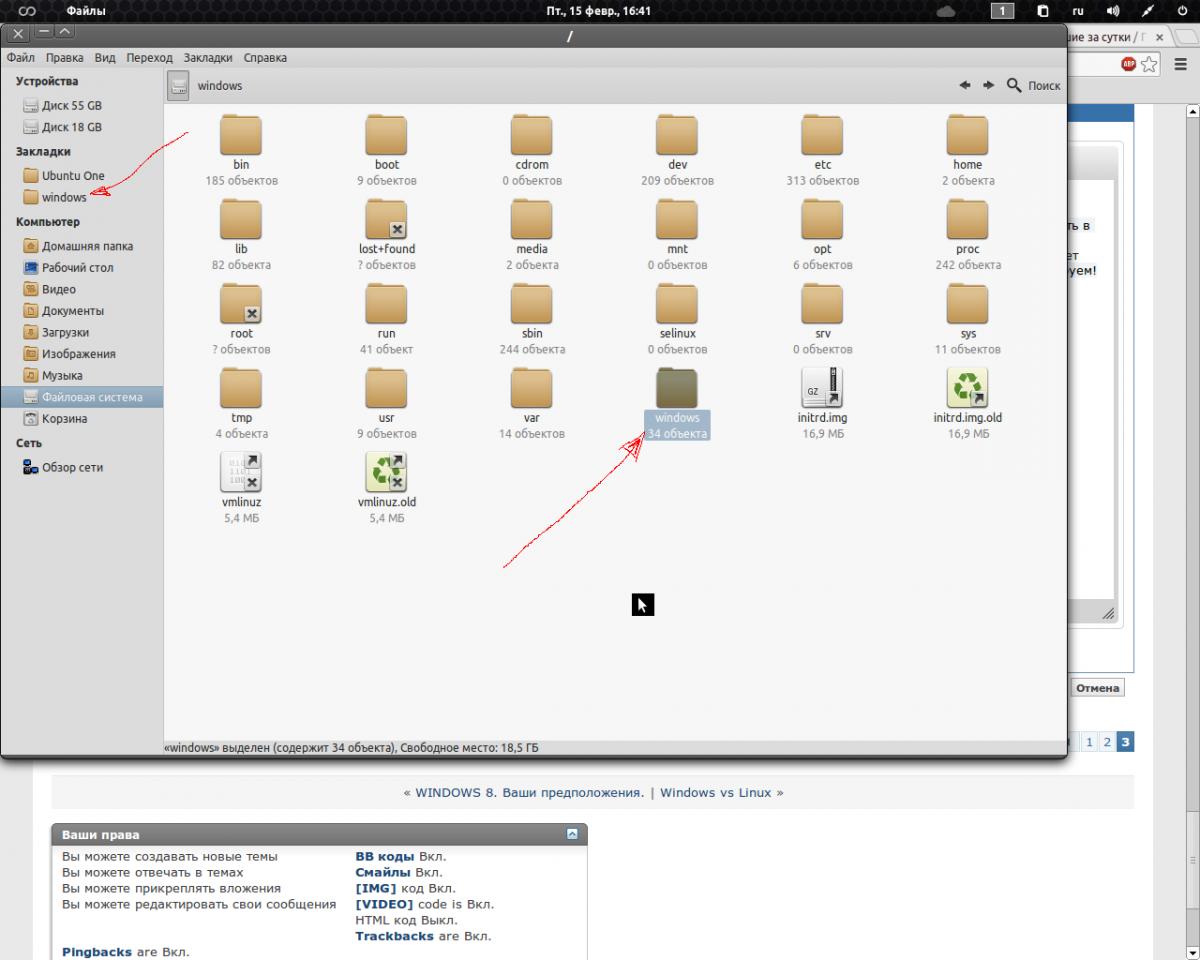Click the Adblock Plus ABP icon
Image resolution: width=1200 pixels, height=960 pixels.
point(1128,64)
